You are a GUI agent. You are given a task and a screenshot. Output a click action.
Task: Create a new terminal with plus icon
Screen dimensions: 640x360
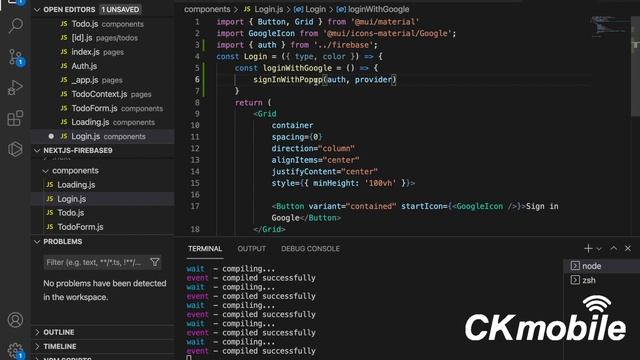588,248
